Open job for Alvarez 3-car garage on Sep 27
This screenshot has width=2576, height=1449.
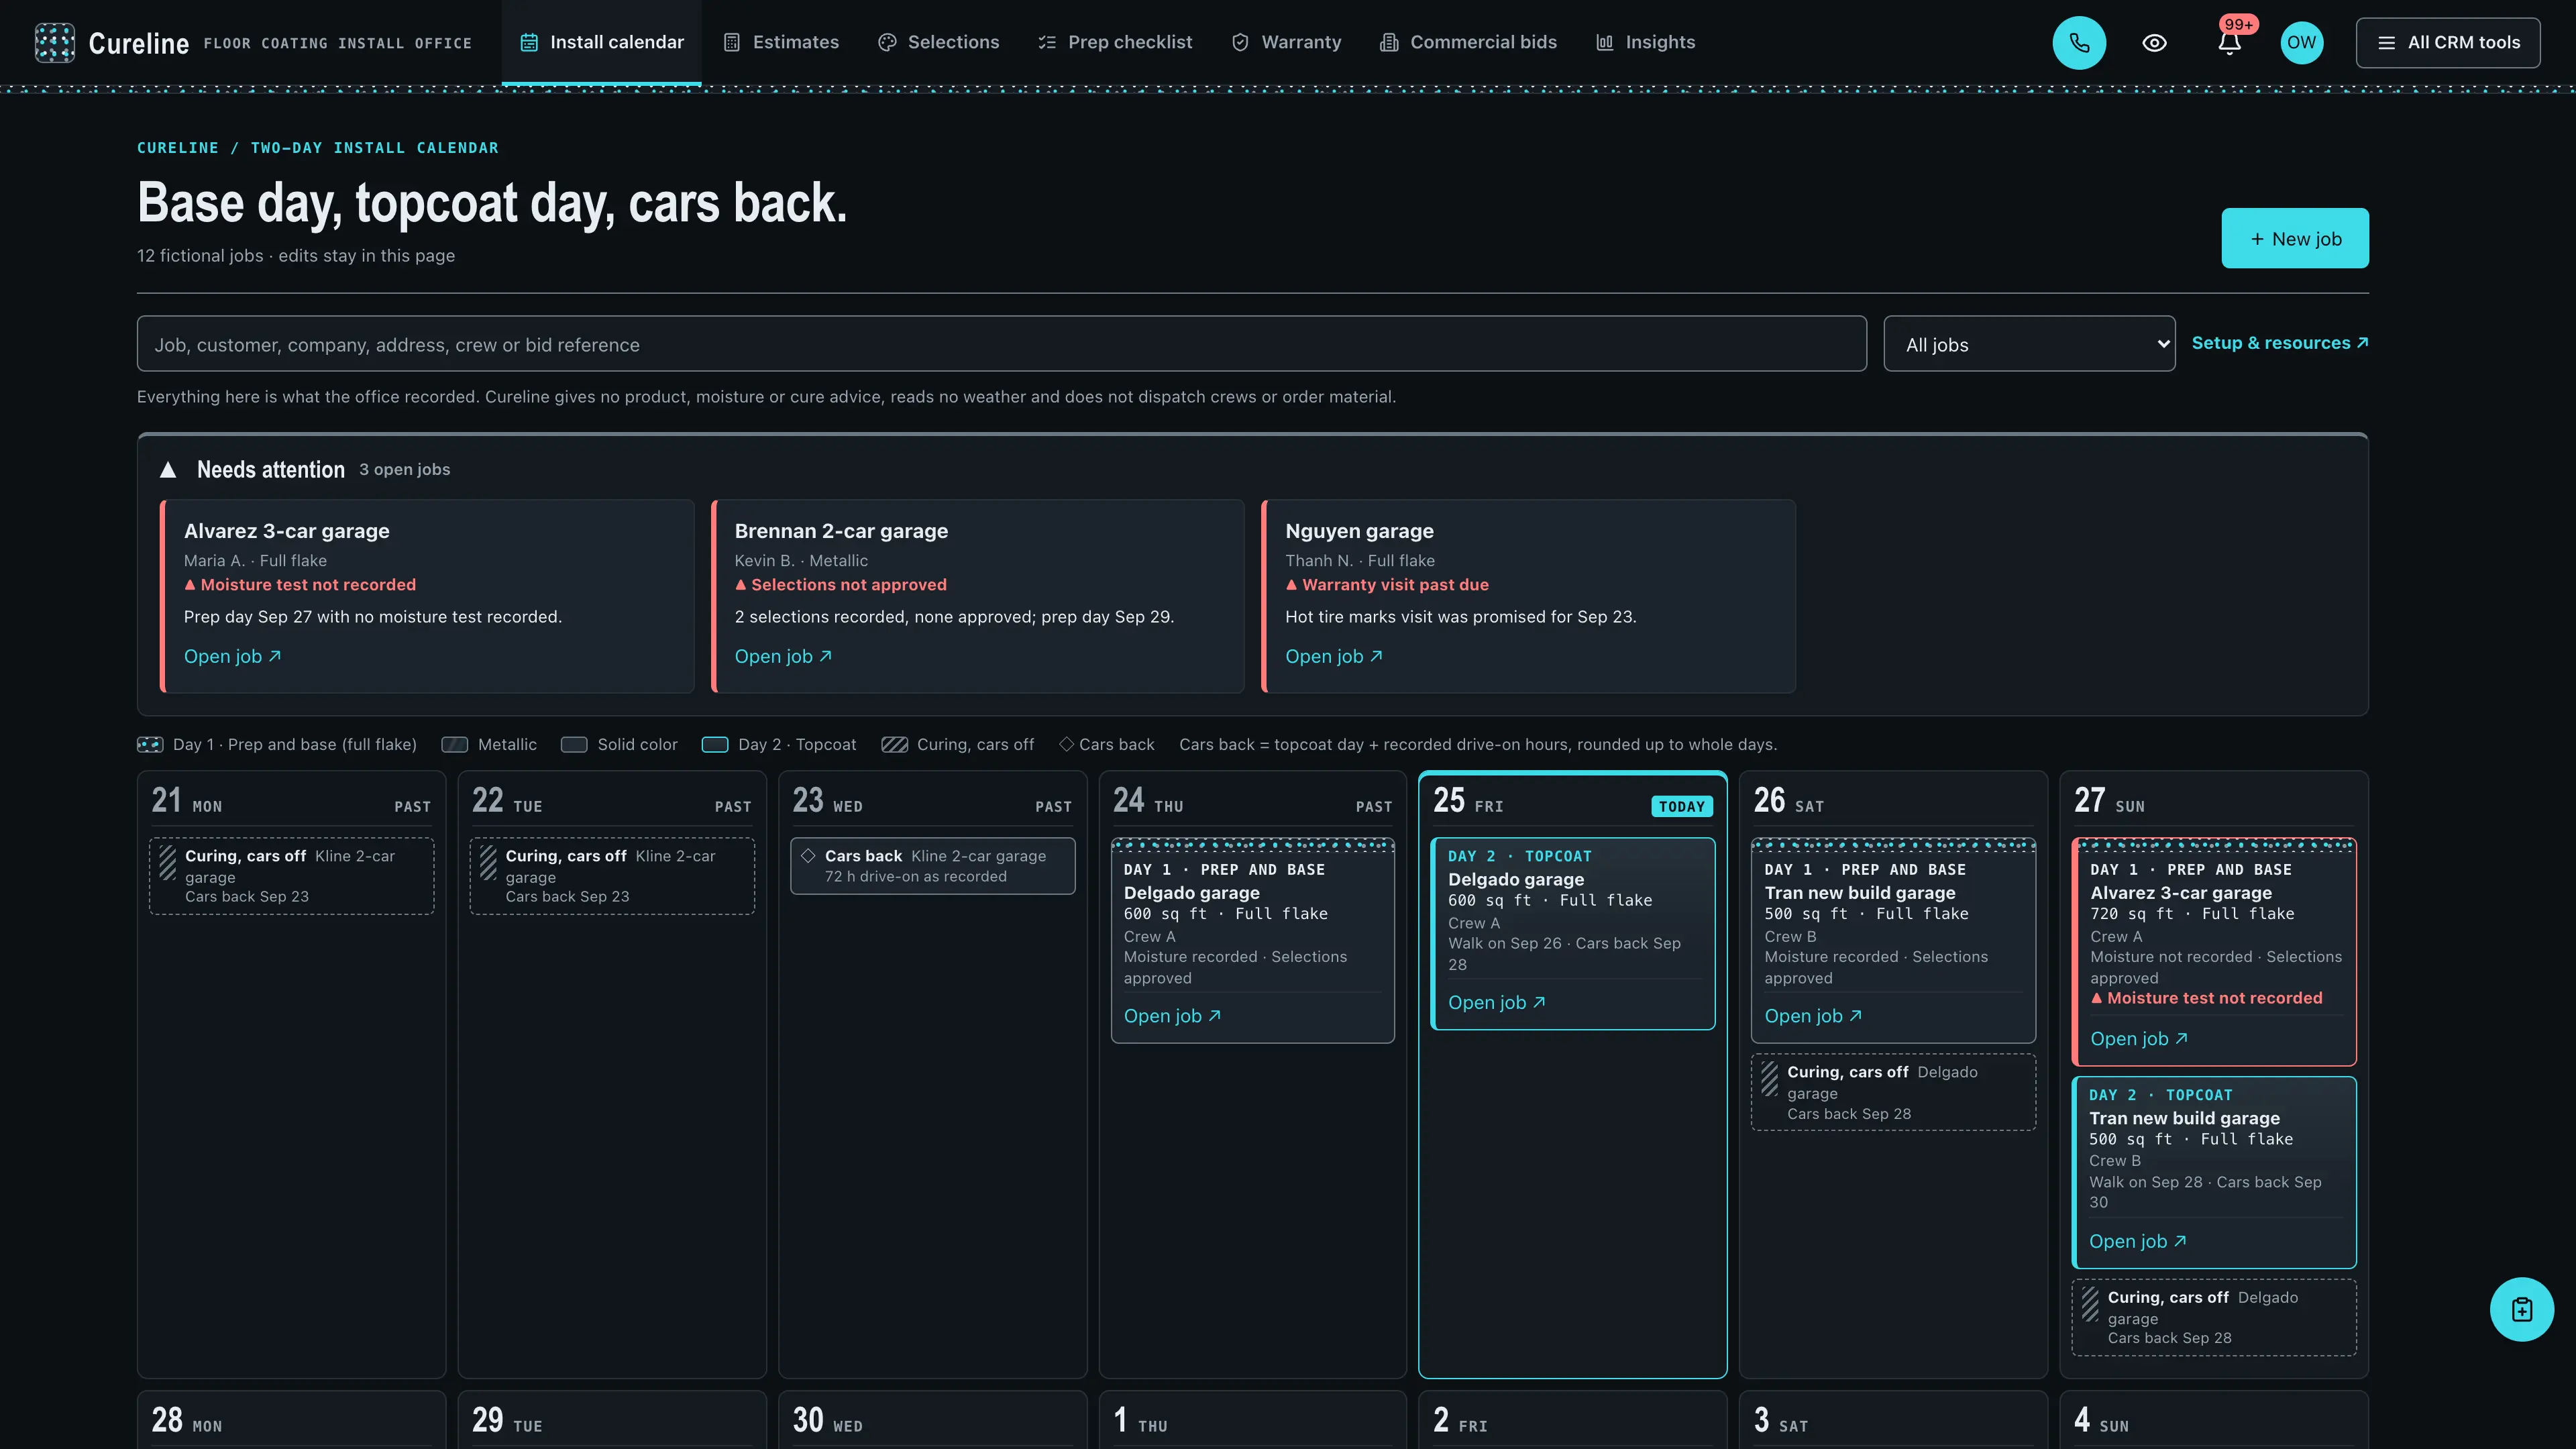2139,1038
